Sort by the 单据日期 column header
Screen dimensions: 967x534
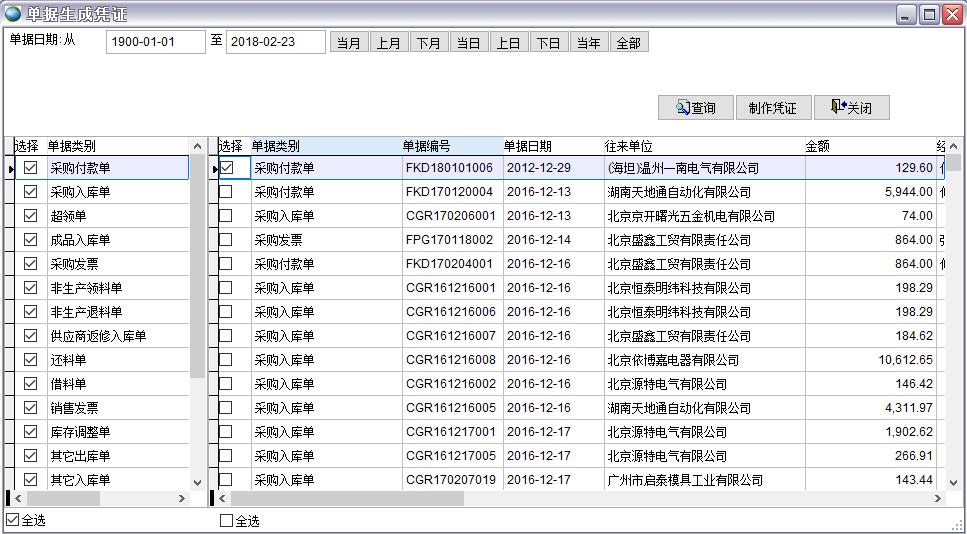pyautogui.click(x=528, y=146)
